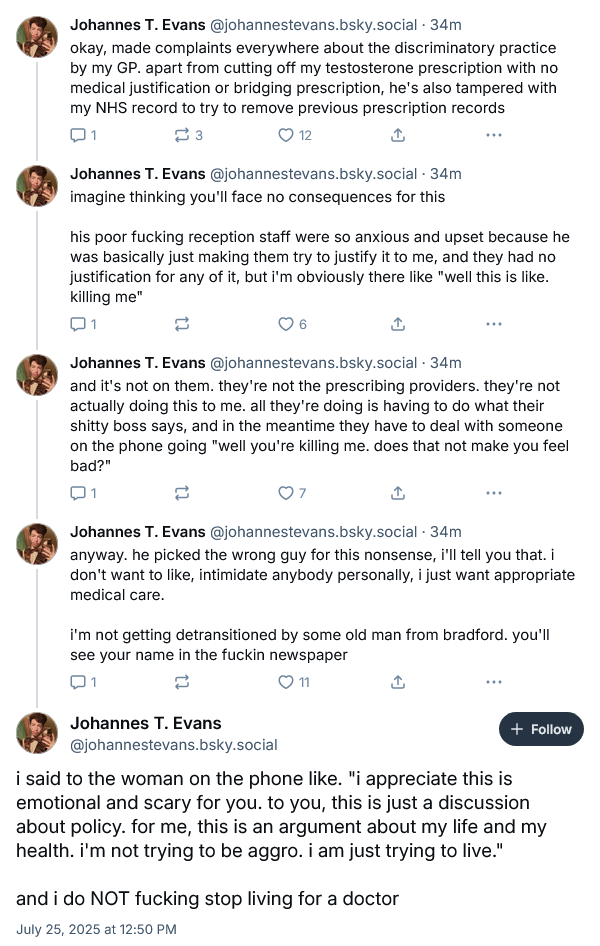600x946 pixels.
Task: Open @johannestevans.bsky.social handle under main post
Action: click(174, 745)
